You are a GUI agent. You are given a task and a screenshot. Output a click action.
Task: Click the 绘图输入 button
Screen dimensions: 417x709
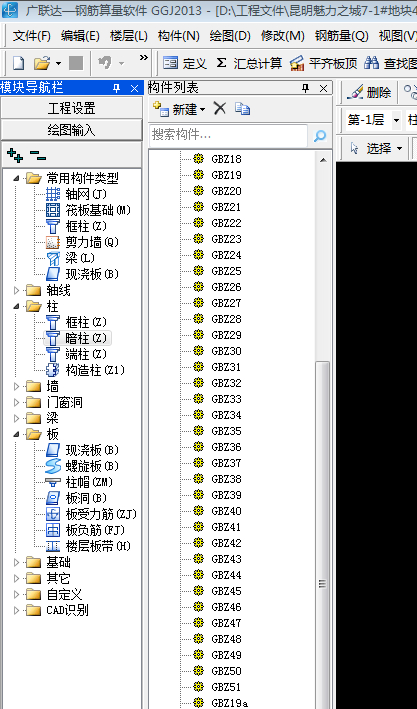pyautogui.click(x=71, y=130)
